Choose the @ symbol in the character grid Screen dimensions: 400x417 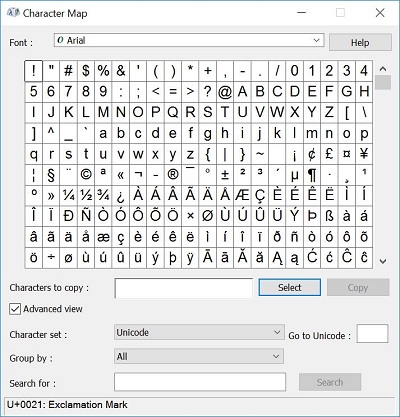pos(225,92)
